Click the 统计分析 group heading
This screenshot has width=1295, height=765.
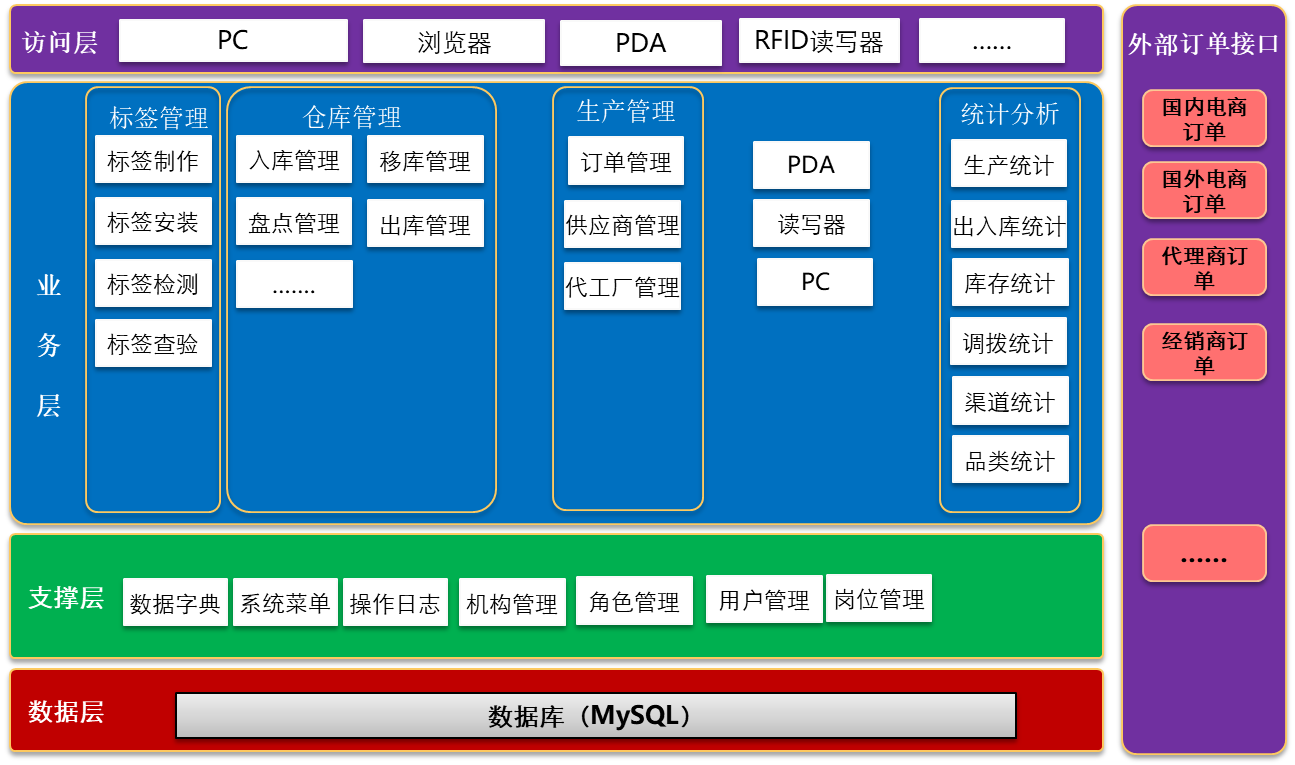pos(1010,113)
